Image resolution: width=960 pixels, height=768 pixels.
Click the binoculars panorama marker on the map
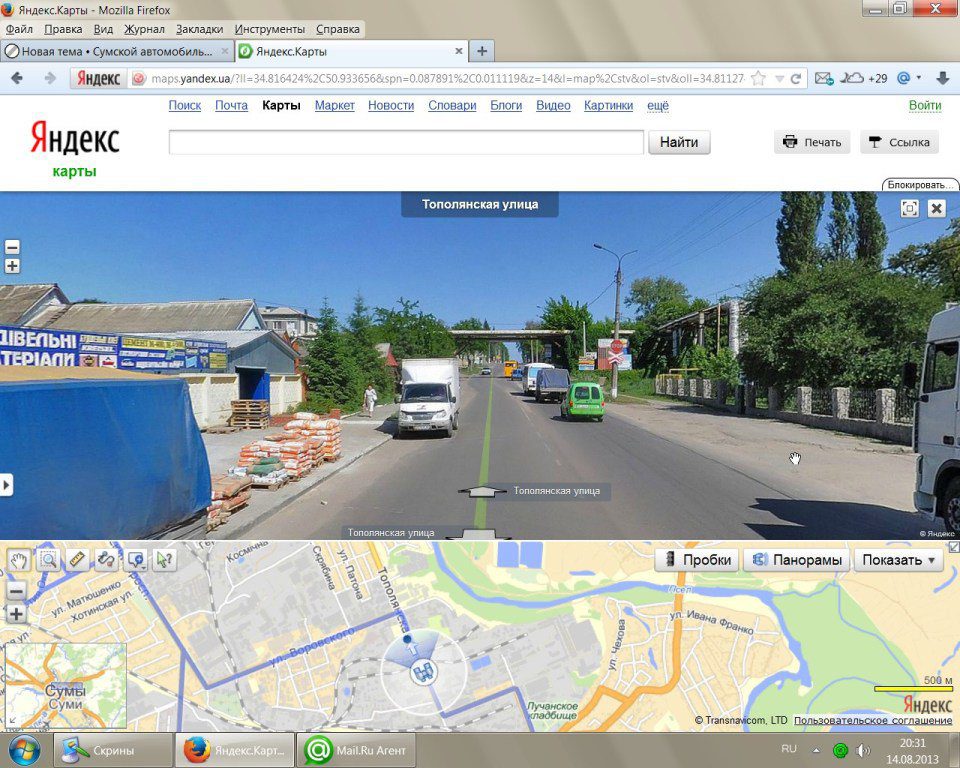pyautogui.click(x=423, y=672)
